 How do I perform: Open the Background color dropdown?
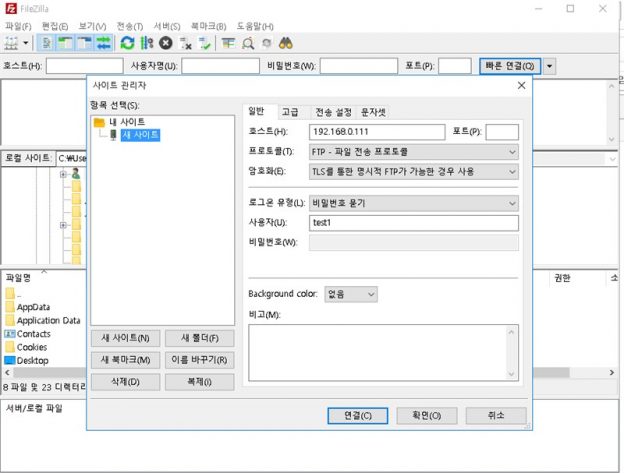coord(351,294)
